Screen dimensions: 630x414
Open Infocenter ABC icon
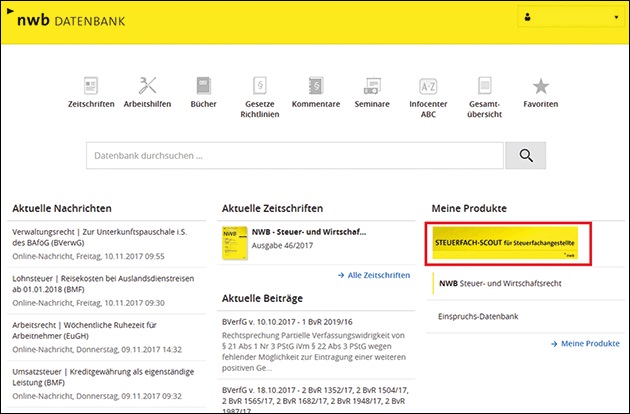[x=428, y=86]
